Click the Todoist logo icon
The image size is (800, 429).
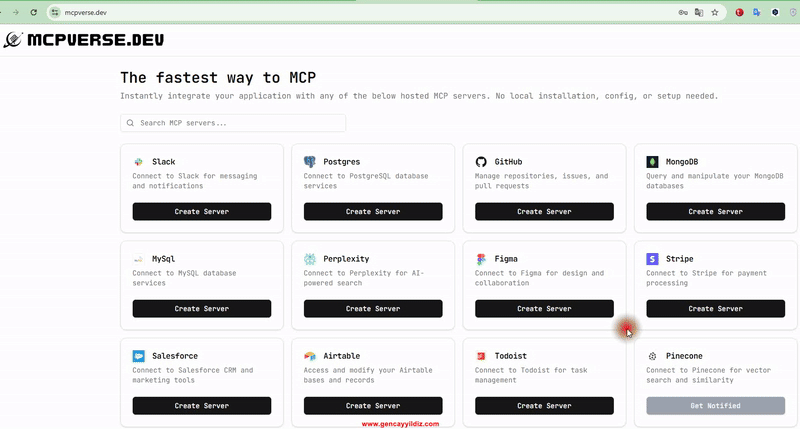coord(481,356)
